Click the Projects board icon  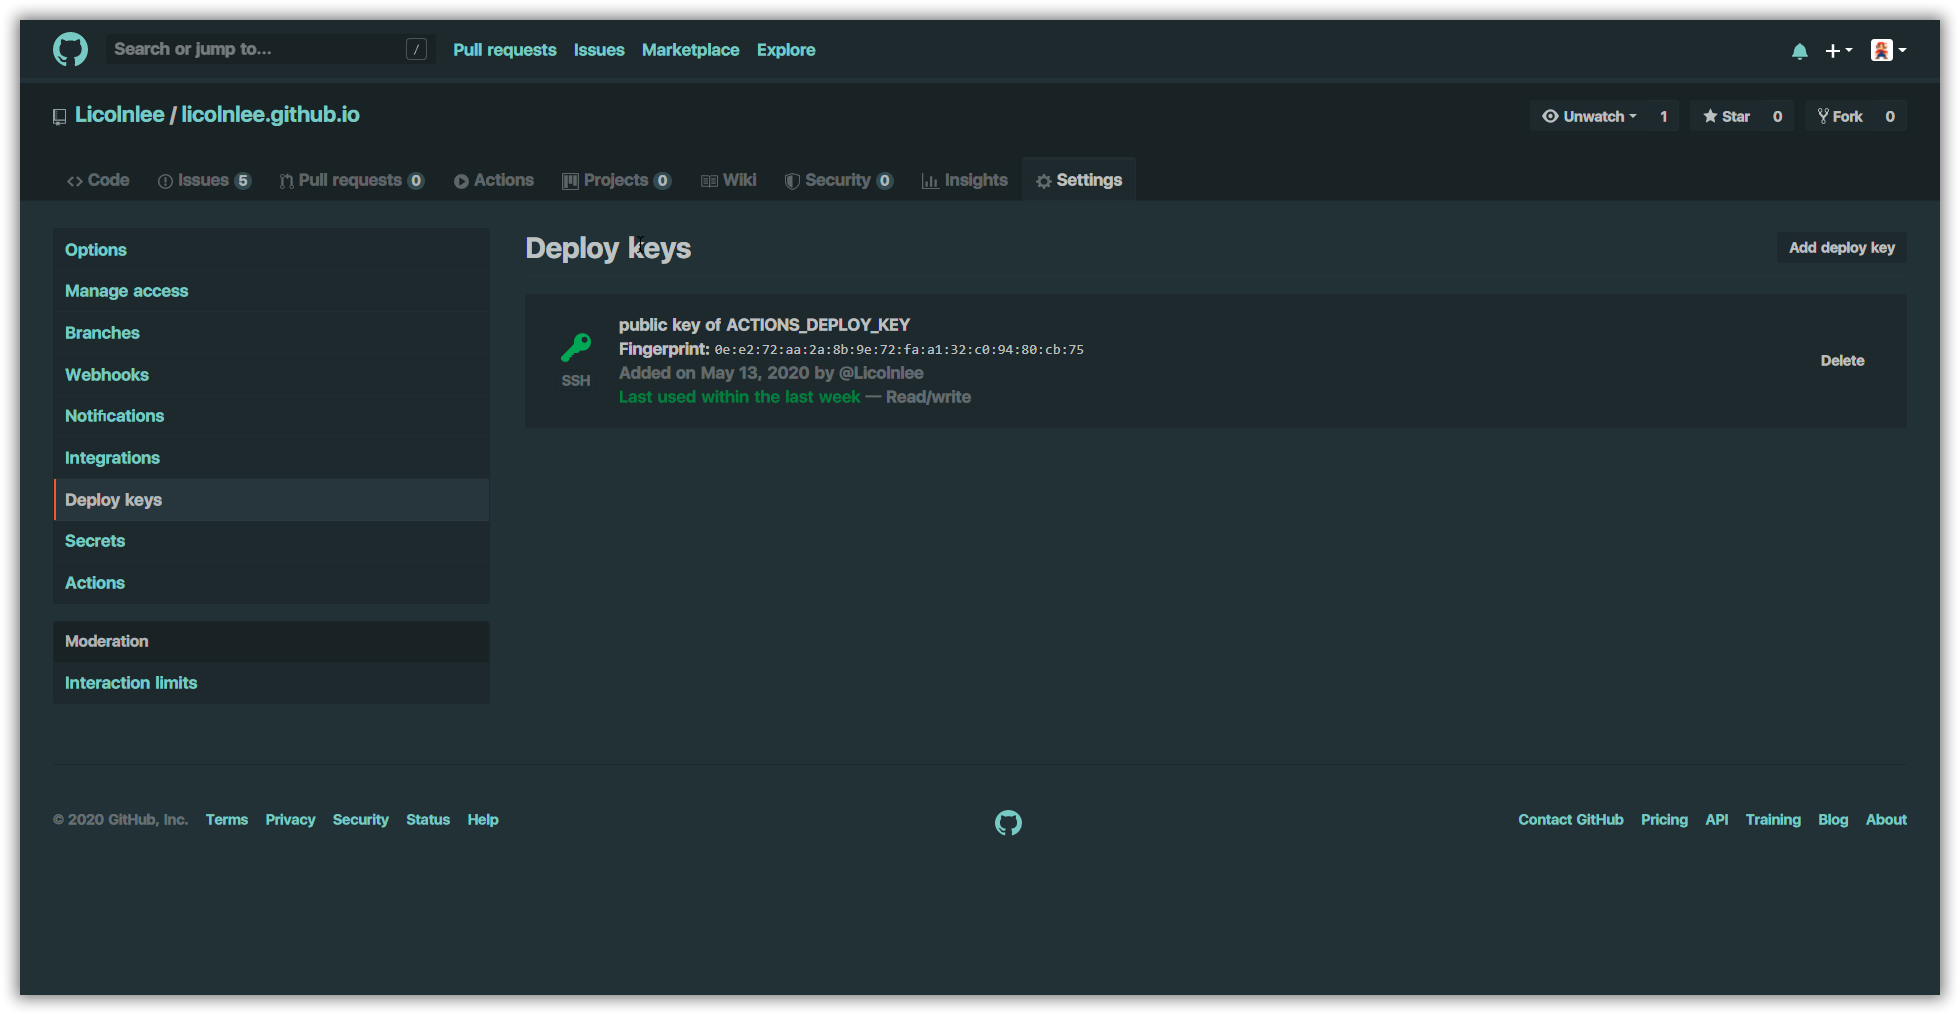(570, 181)
